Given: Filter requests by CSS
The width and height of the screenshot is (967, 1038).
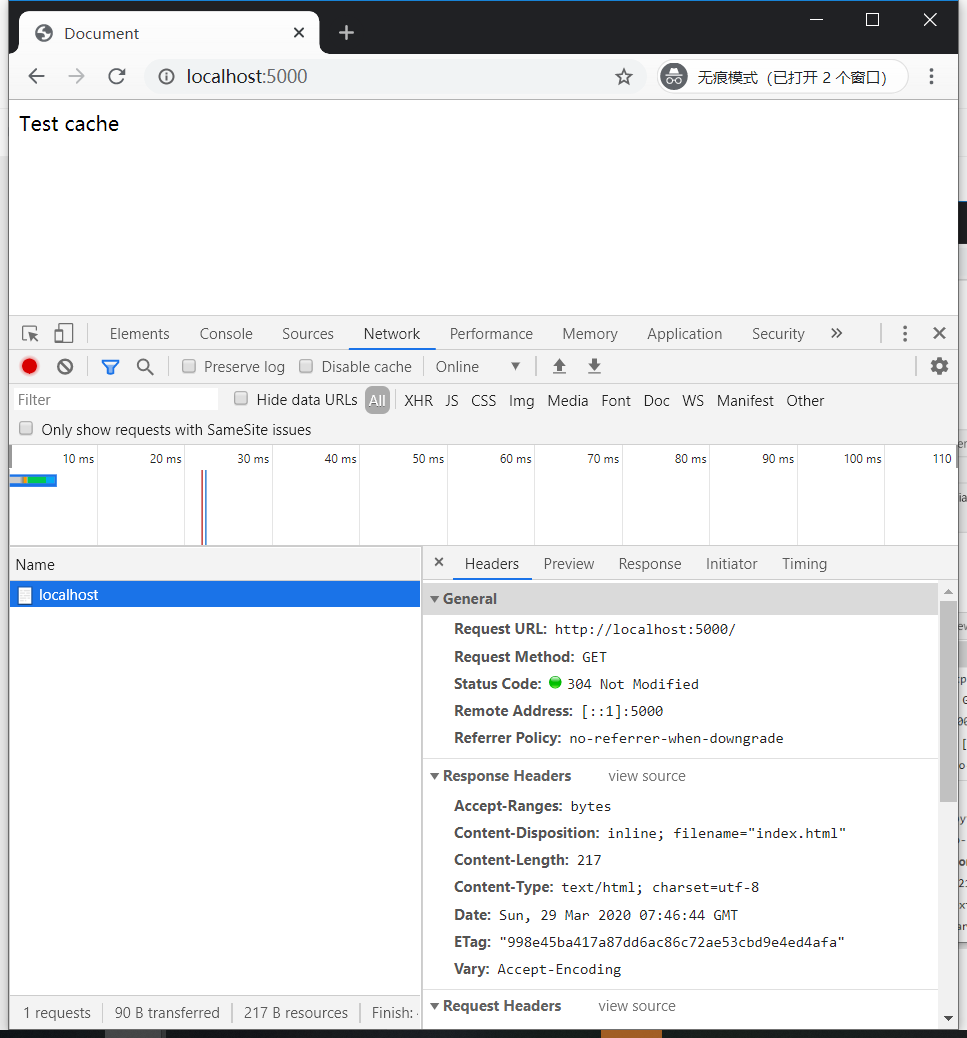Looking at the screenshot, I should [x=483, y=401].
